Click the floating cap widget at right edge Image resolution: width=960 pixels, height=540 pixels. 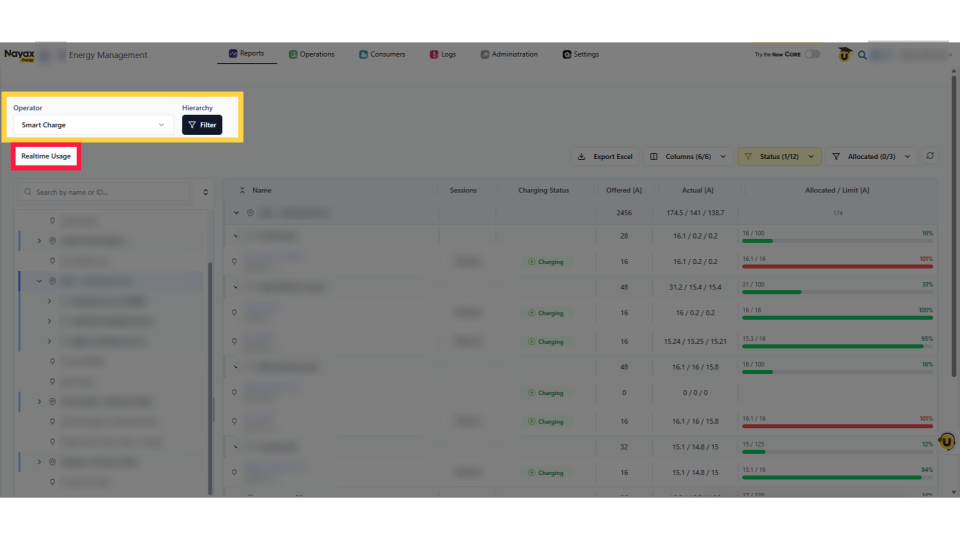[947, 441]
